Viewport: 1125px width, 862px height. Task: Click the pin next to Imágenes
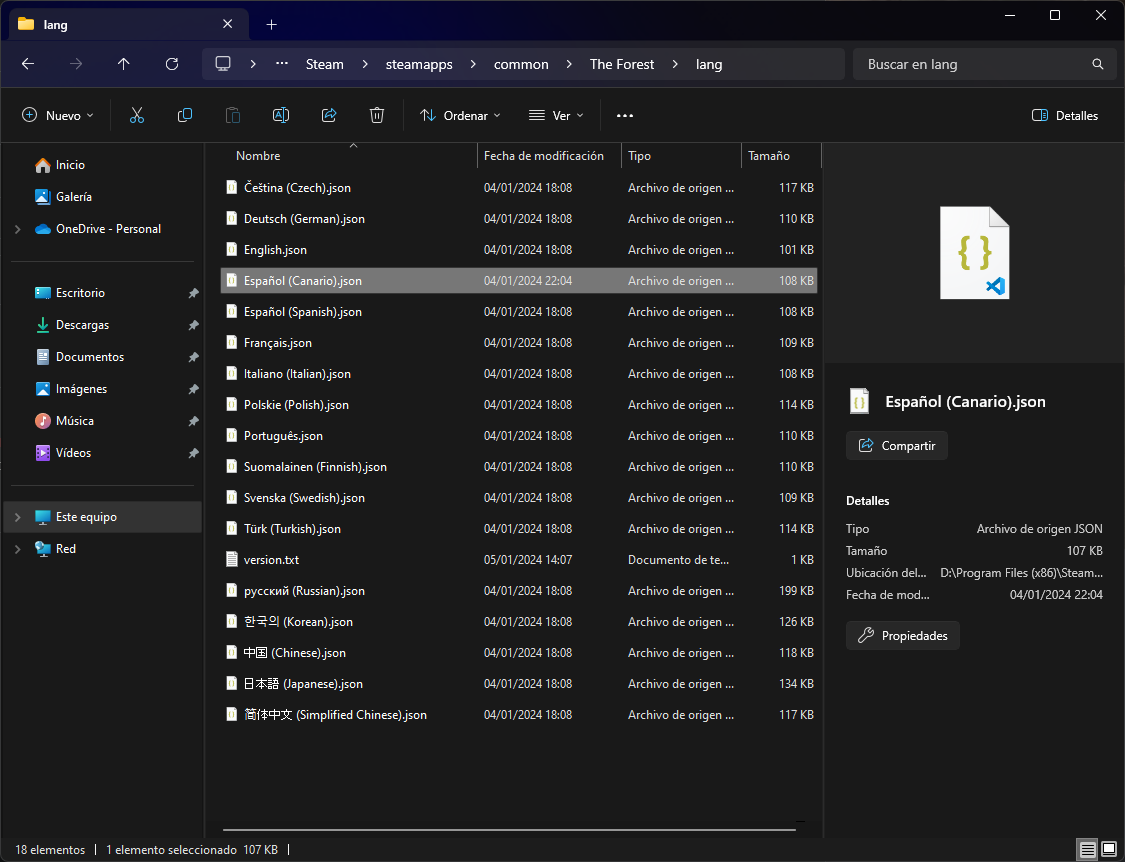(x=193, y=389)
